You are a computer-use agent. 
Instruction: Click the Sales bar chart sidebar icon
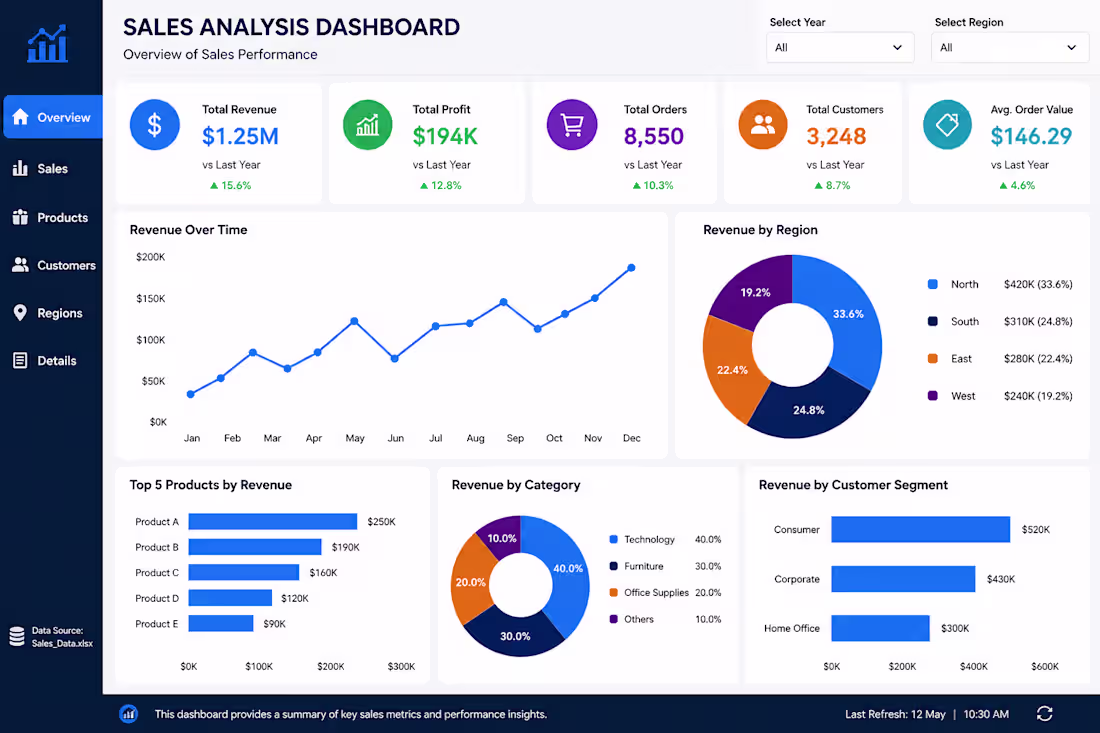click(20, 168)
